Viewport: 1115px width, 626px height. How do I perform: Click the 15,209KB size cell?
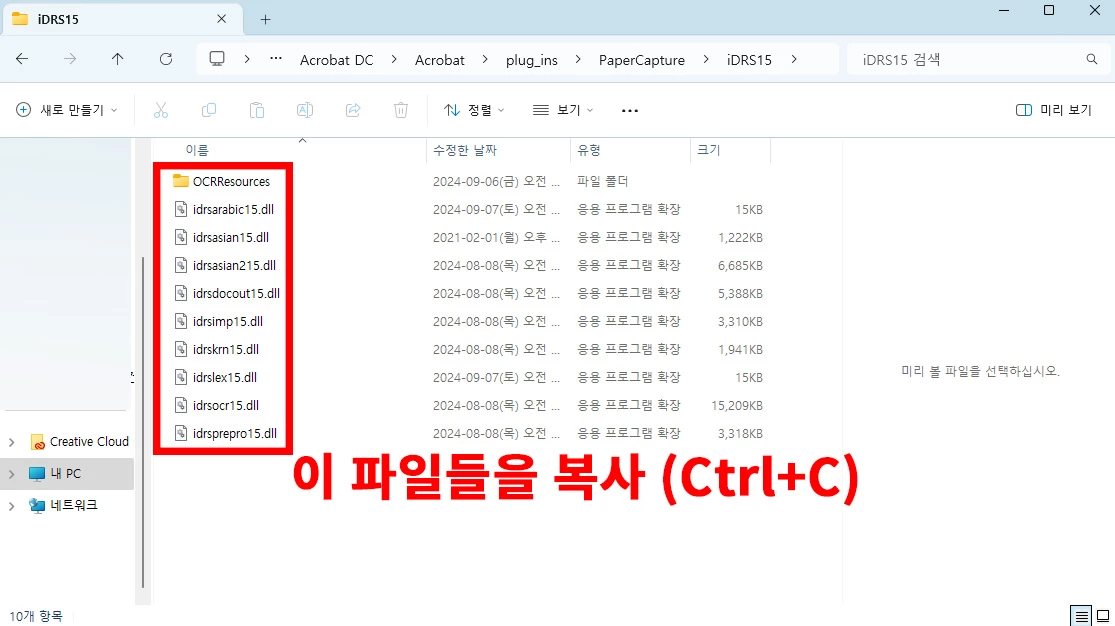(737, 405)
